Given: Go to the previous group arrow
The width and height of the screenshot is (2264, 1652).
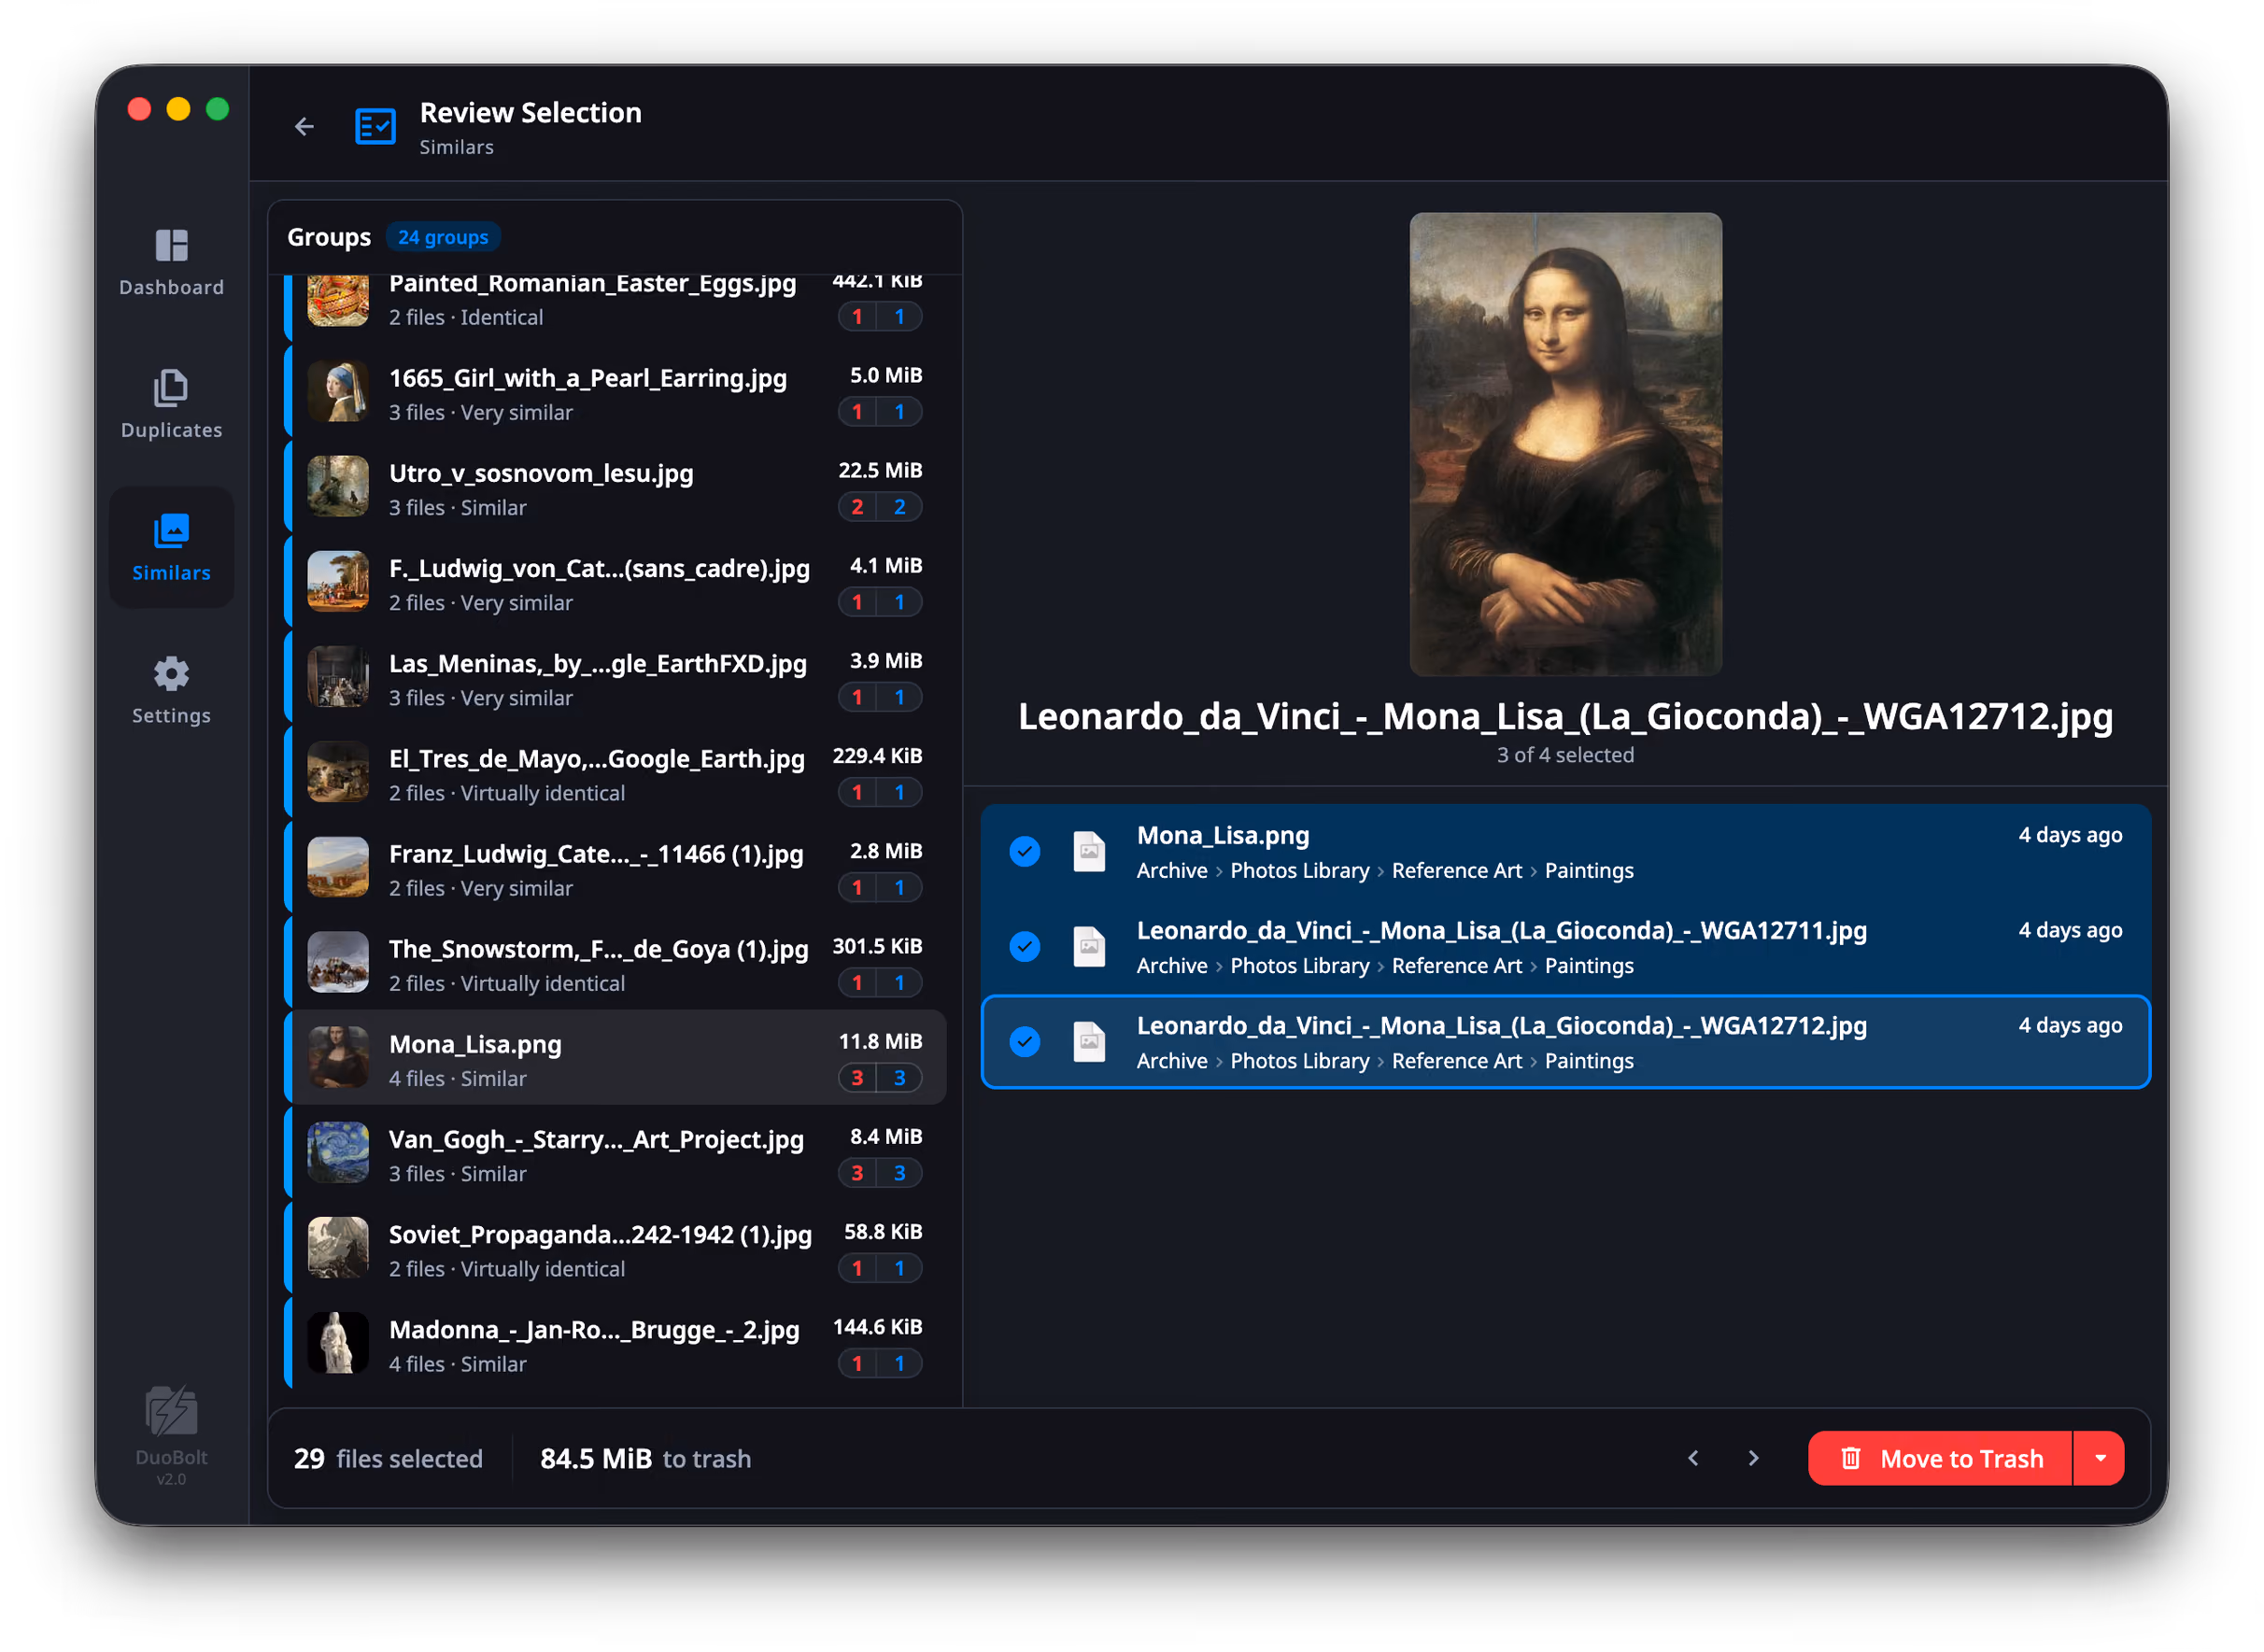Looking at the screenshot, I should tap(1693, 1459).
